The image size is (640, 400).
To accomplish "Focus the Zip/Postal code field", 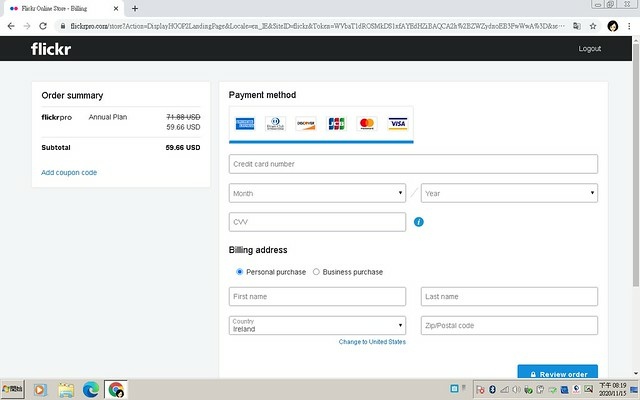I will click(x=509, y=325).
